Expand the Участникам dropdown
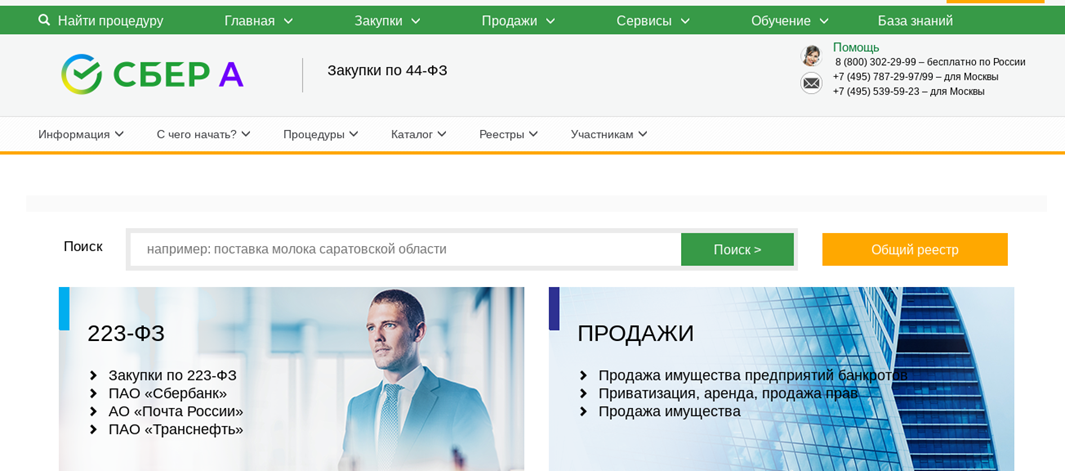This screenshot has height=471, width=1065. [x=609, y=134]
